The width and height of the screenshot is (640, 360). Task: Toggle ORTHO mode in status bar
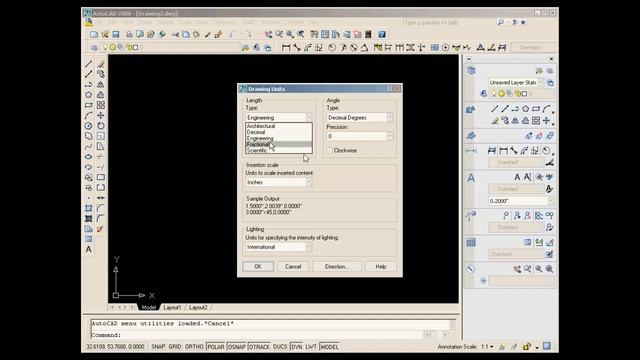[x=194, y=347]
